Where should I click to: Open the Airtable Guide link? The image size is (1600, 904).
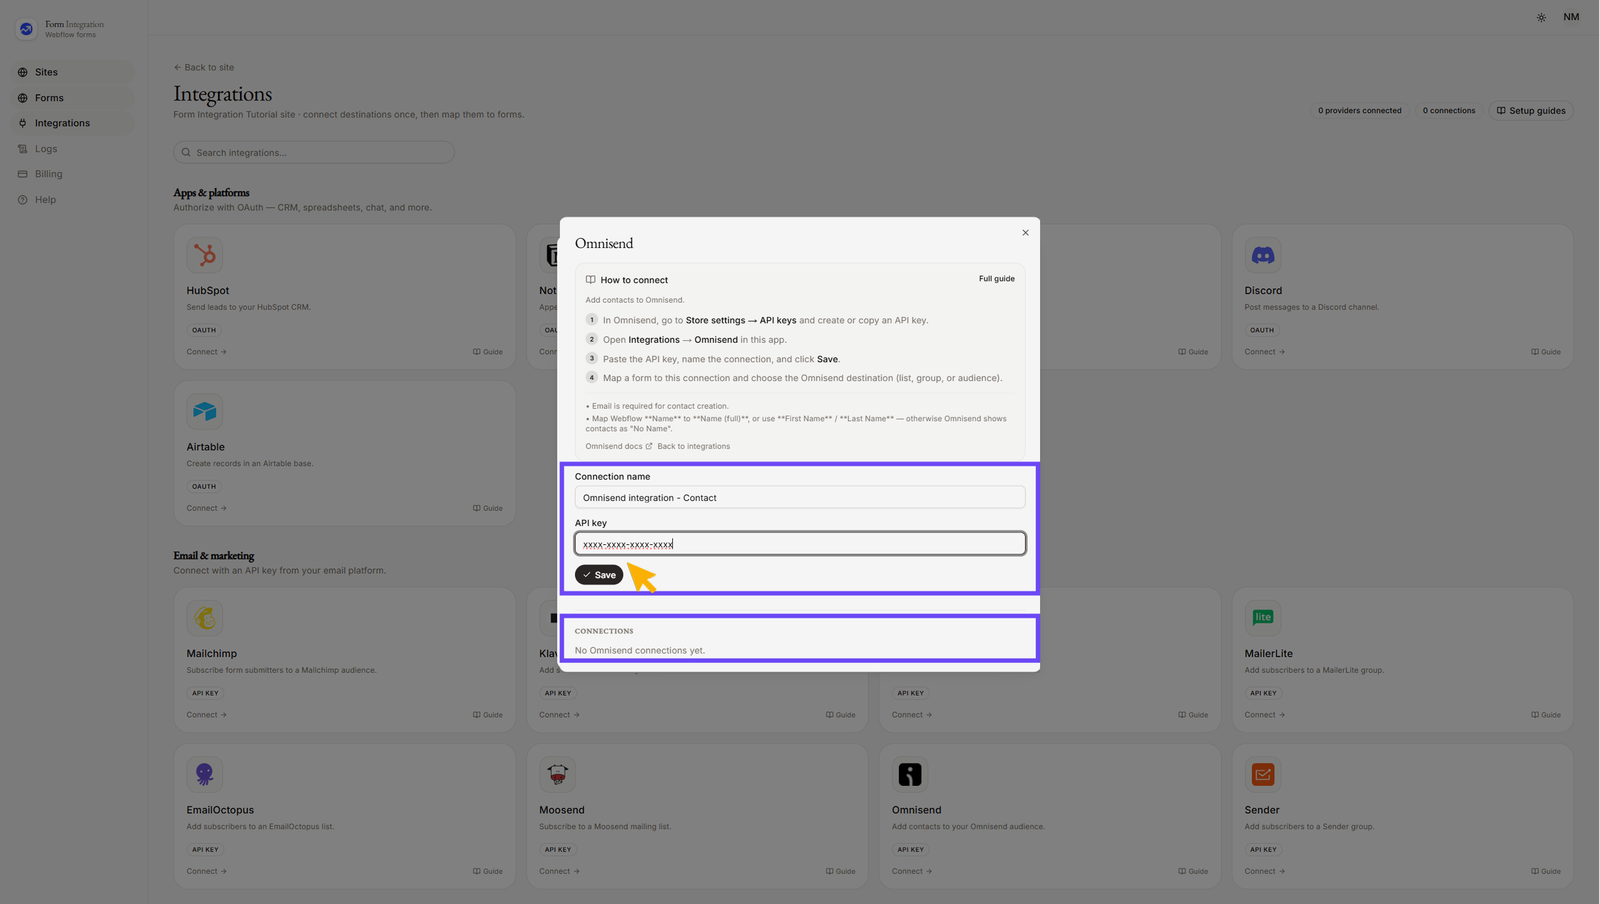[488, 508]
